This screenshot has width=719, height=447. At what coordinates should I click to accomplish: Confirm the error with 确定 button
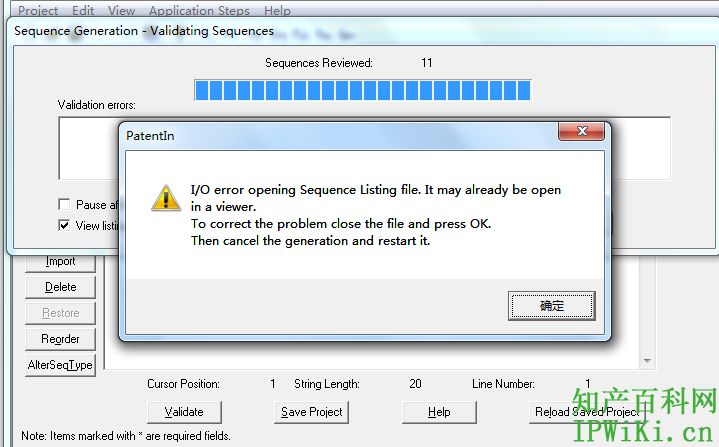coord(552,306)
